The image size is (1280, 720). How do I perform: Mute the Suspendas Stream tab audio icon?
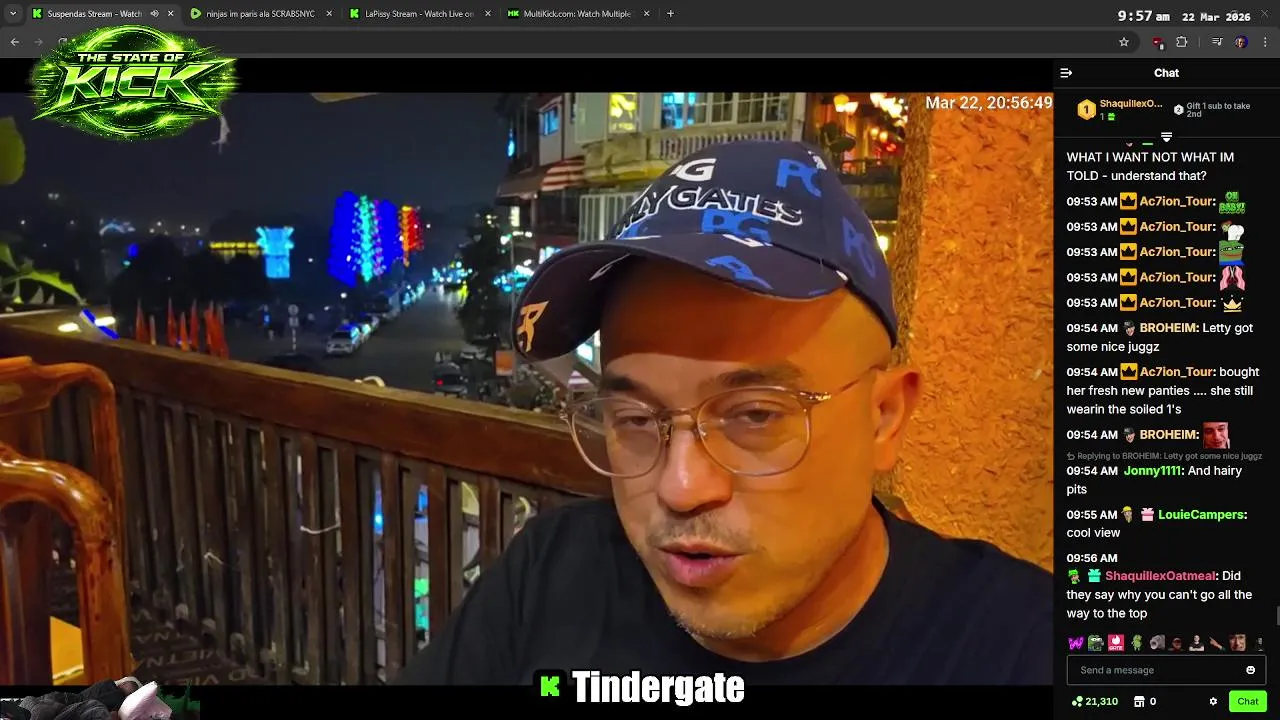point(154,14)
